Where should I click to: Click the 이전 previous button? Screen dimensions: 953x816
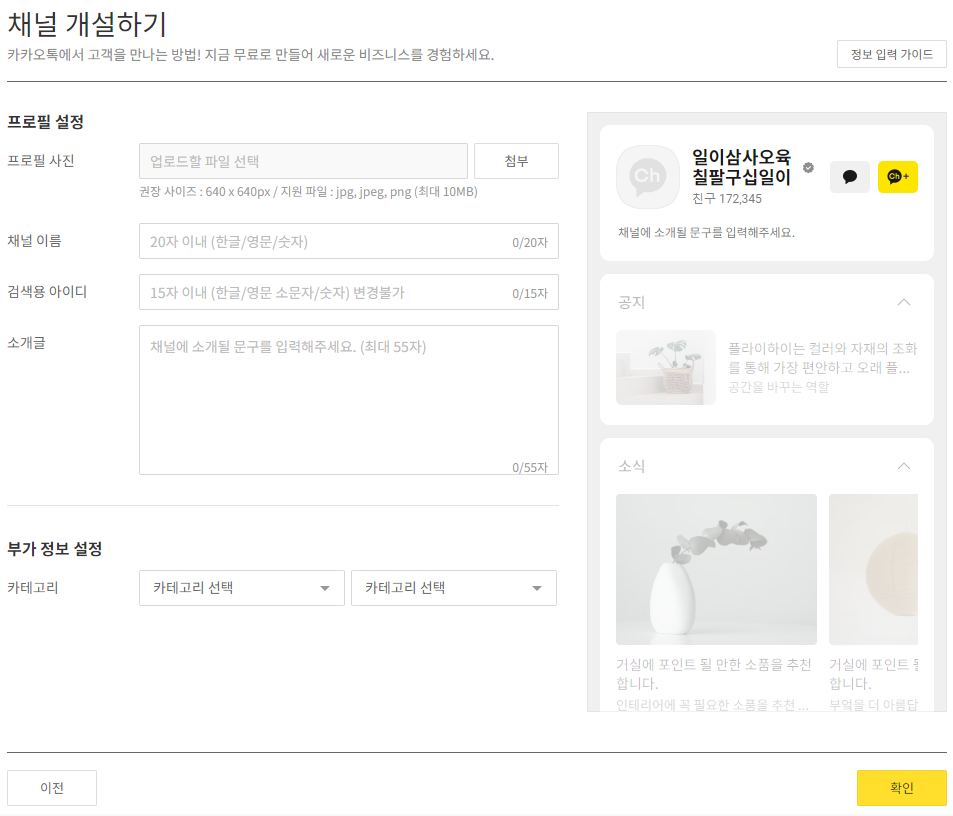click(x=51, y=787)
